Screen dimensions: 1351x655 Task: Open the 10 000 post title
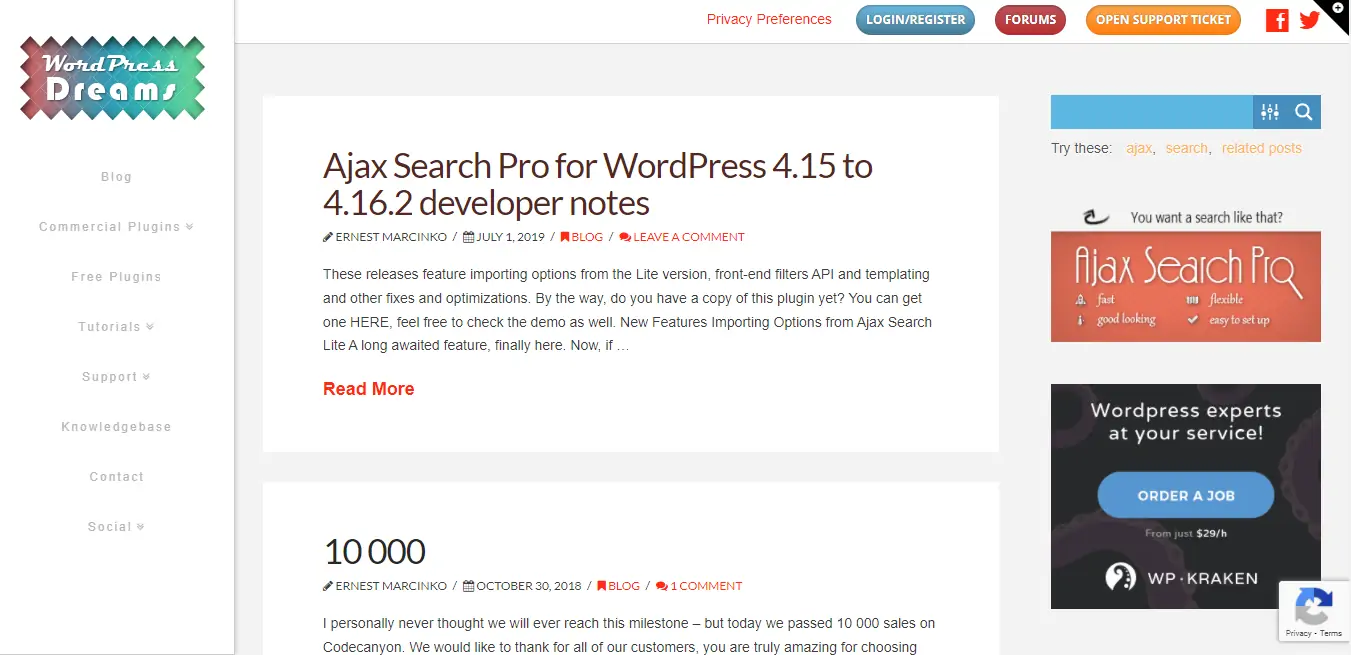coord(374,551)
